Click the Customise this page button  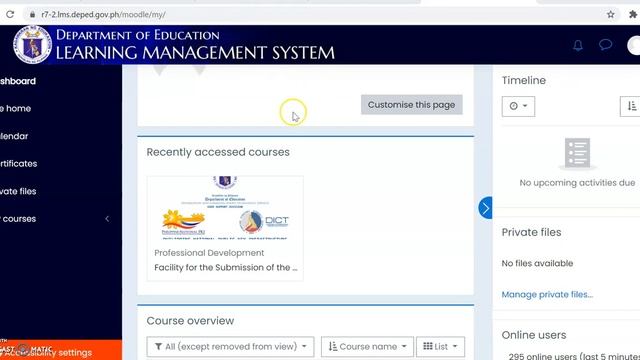[x=411, y=105]
